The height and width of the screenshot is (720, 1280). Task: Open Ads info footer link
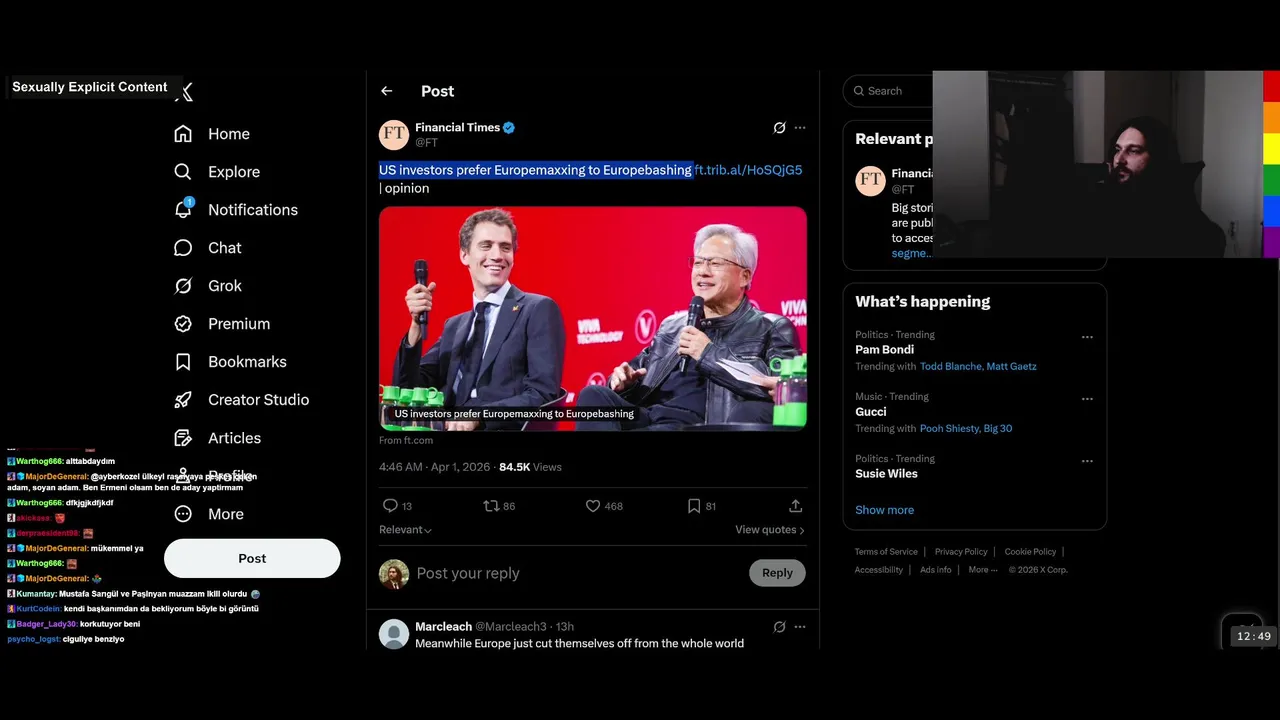coord(936,570)
